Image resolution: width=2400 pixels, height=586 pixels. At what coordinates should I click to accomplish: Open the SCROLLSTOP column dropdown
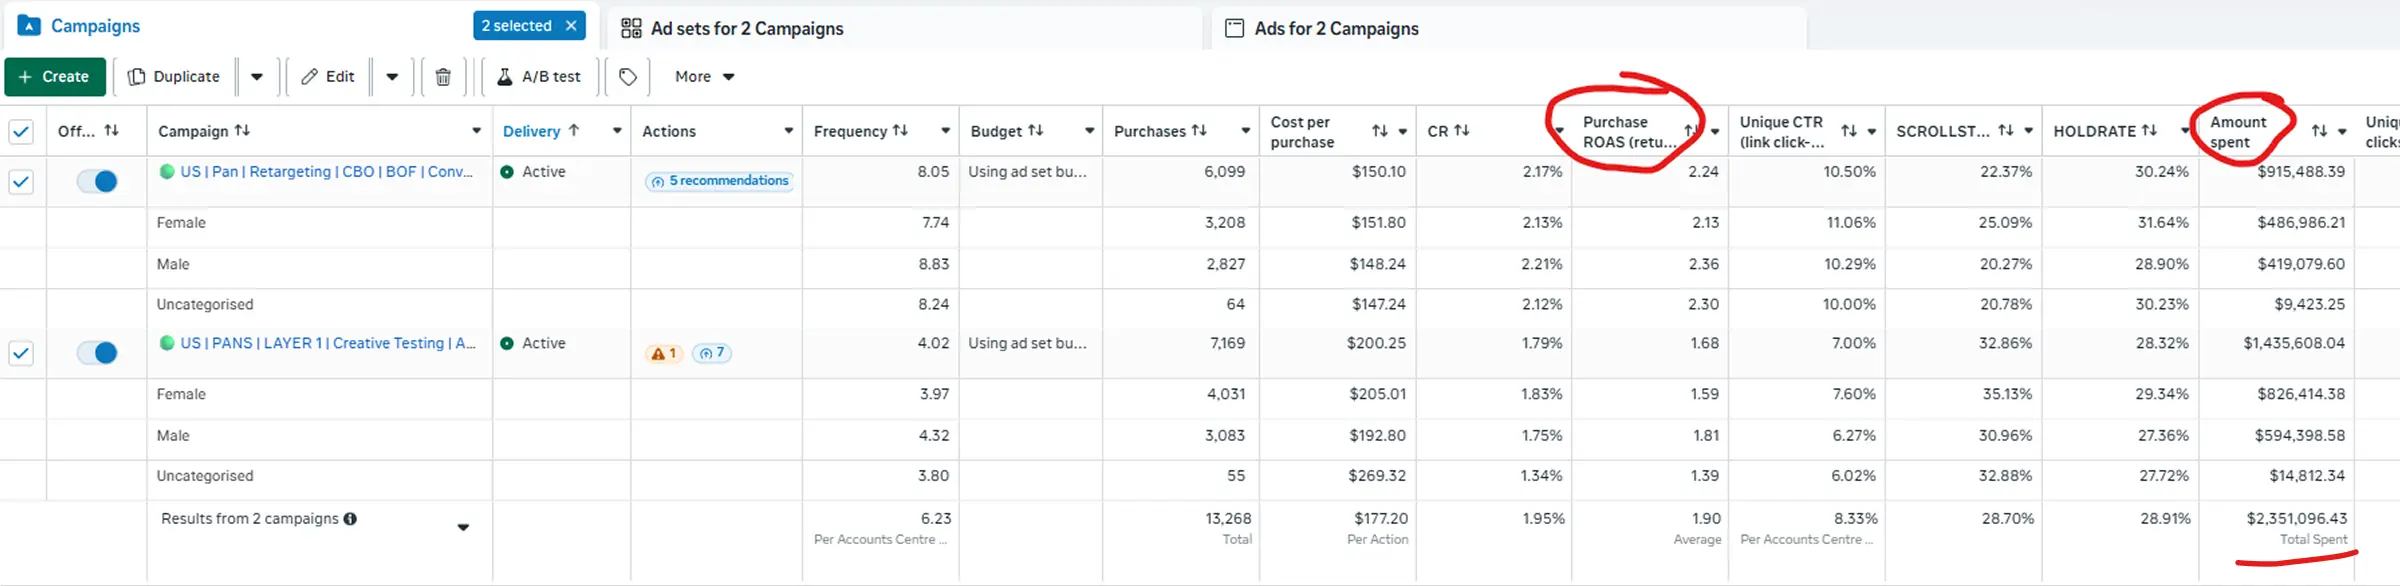[2028, 131]
